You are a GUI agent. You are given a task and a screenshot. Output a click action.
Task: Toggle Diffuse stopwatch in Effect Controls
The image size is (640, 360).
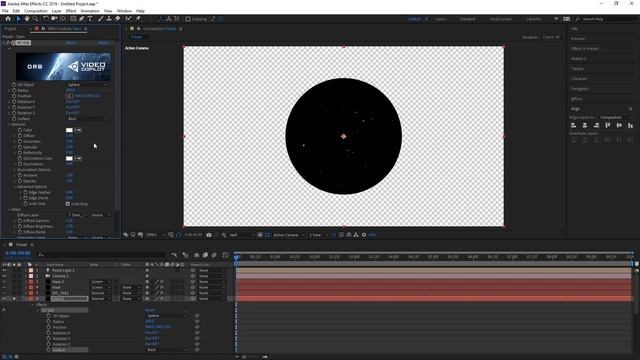pyautogui.click(x=20, y=136)
